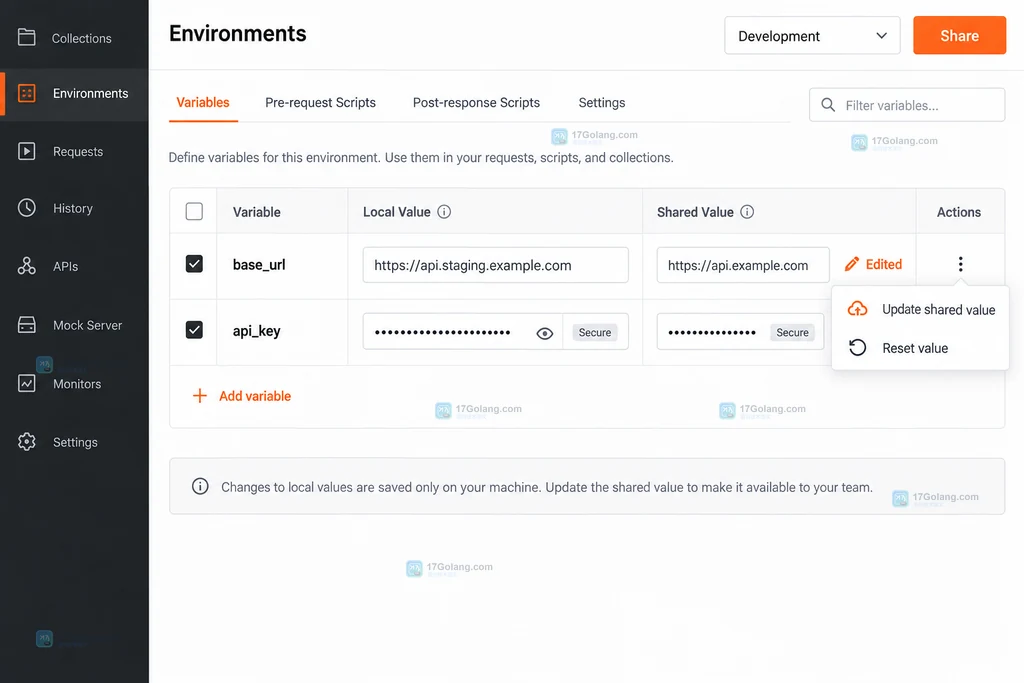
Task: Open the Monitors chart icon
Action: pos(27,383)
